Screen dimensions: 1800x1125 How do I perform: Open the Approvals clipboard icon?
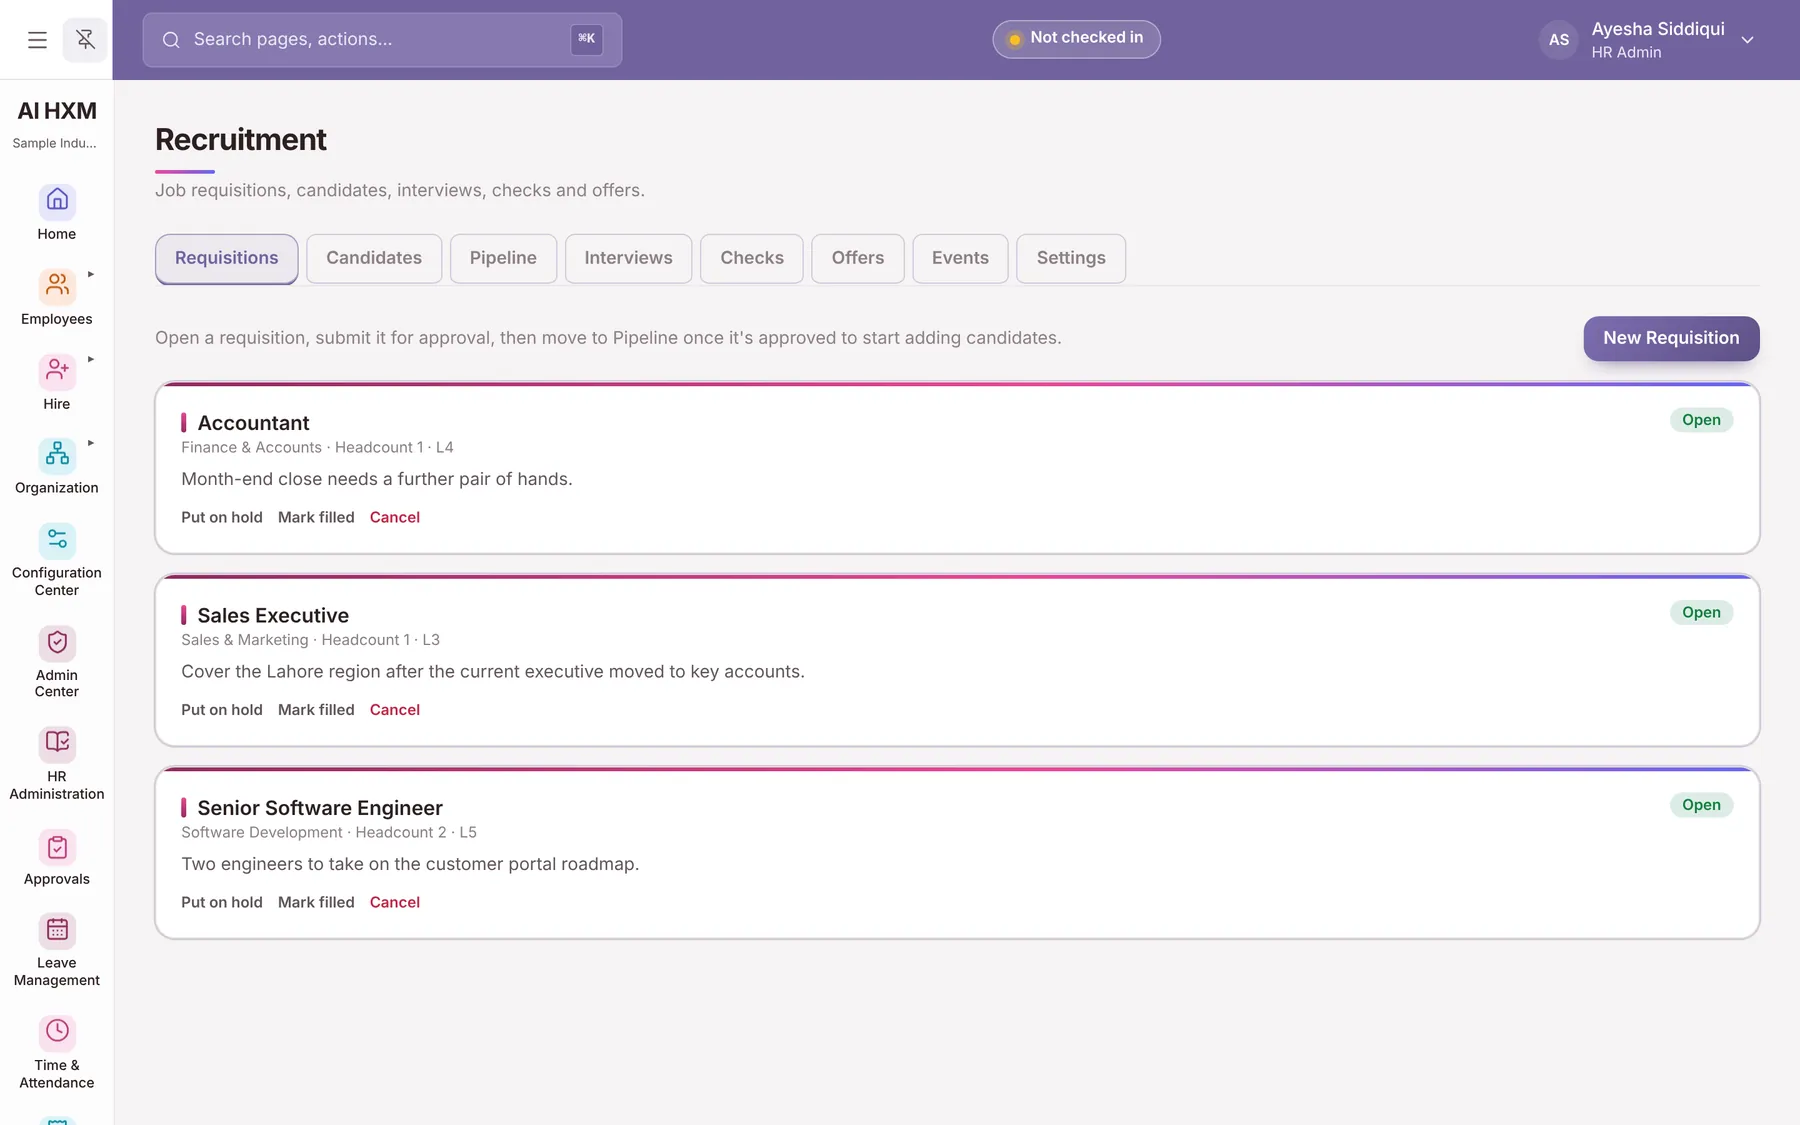click(x=57, y=847)
